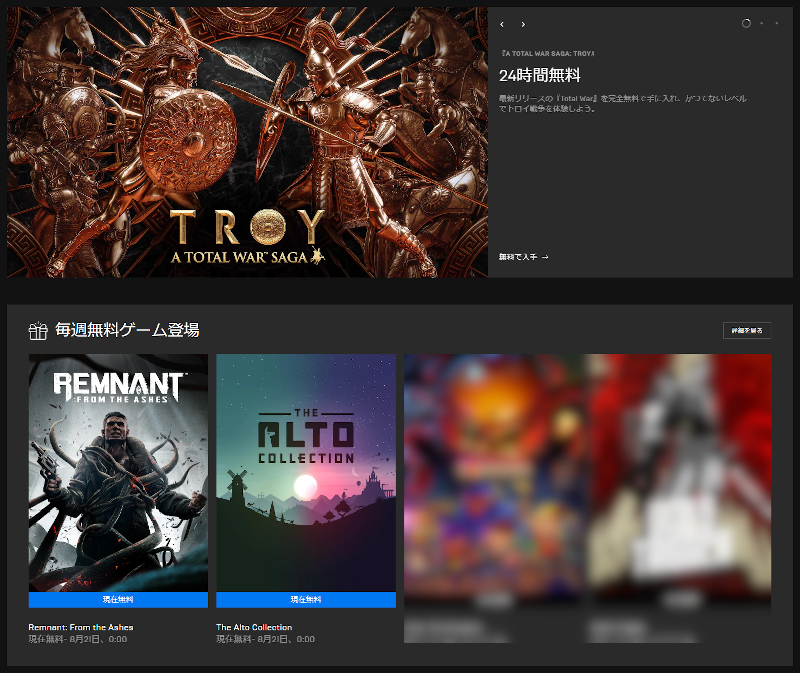Screen dimensions: 800x673
Task: Open the Remnant: From the Ashes cover art
Action: point(118,473)
